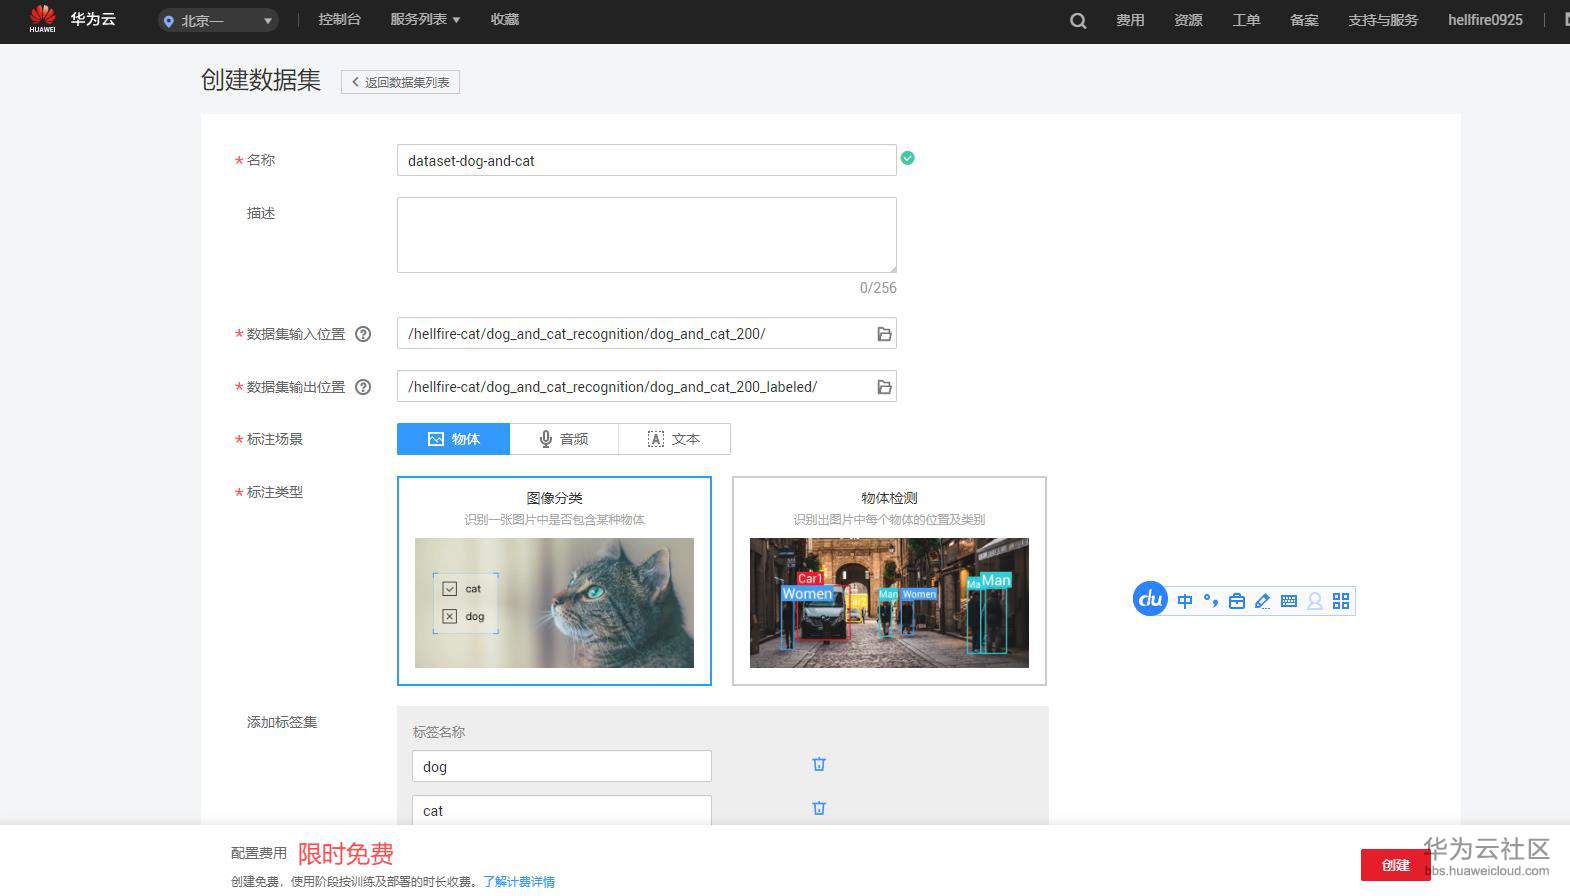The width and height of the screenshot is (1570, 896).
Task: Go back to the dataset list
Action: [x=400, y=82]
